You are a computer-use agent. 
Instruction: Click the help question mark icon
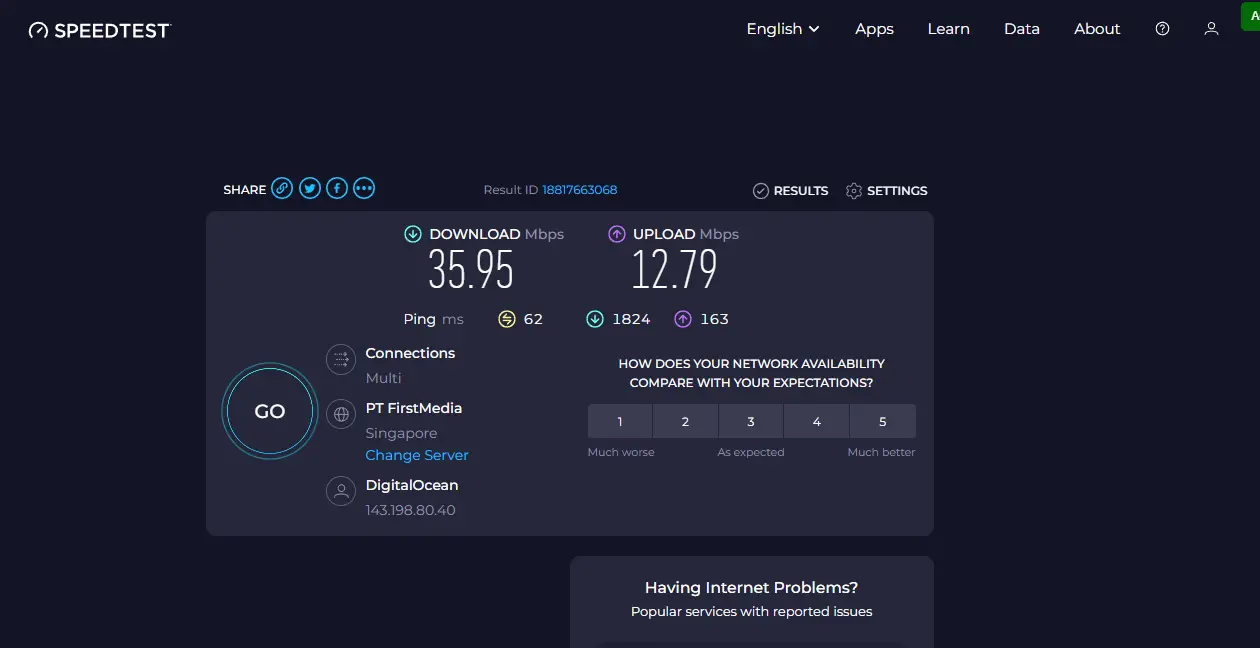(1162, 29)
